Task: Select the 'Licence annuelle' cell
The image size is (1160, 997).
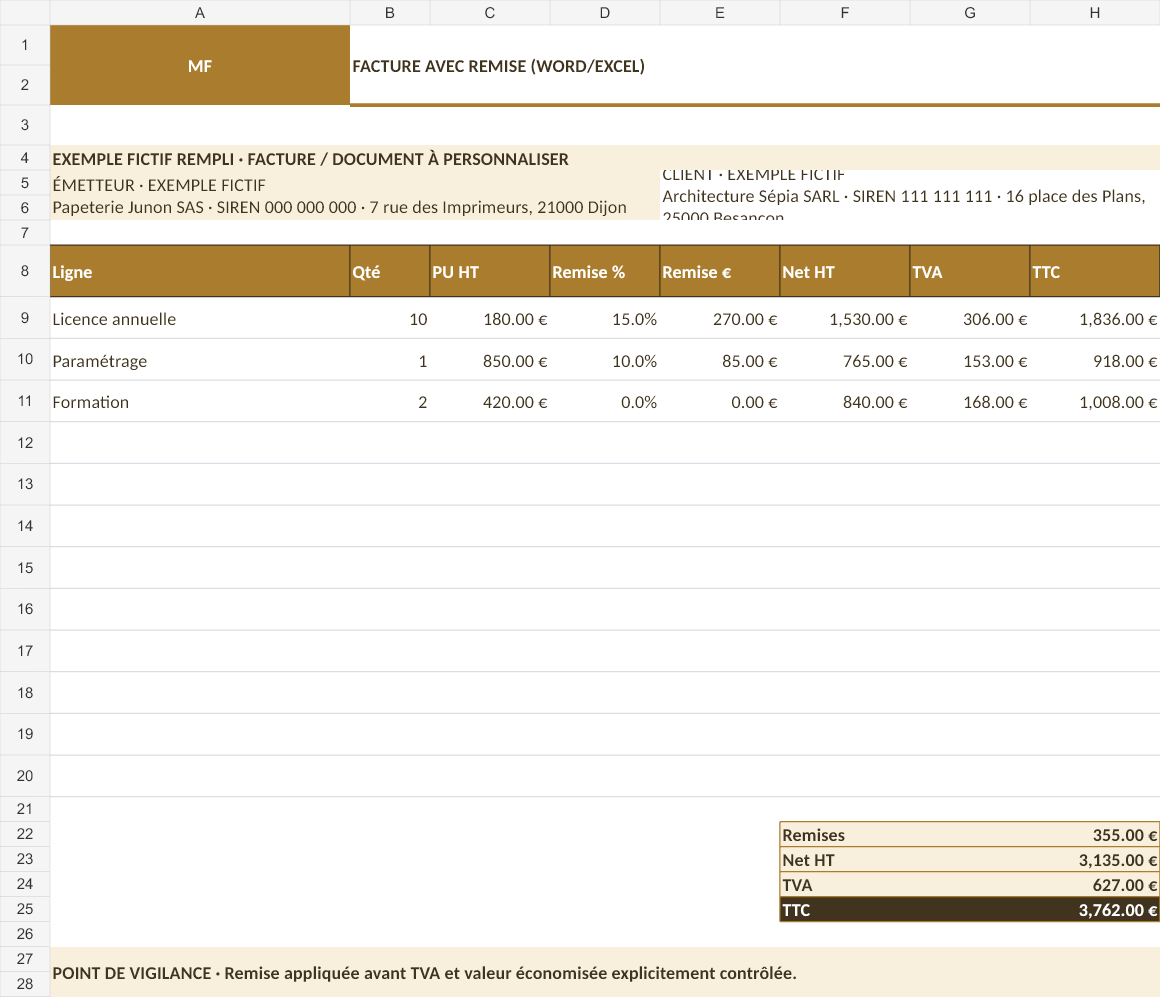Action: pyautogui.click(x=200, y=319)
